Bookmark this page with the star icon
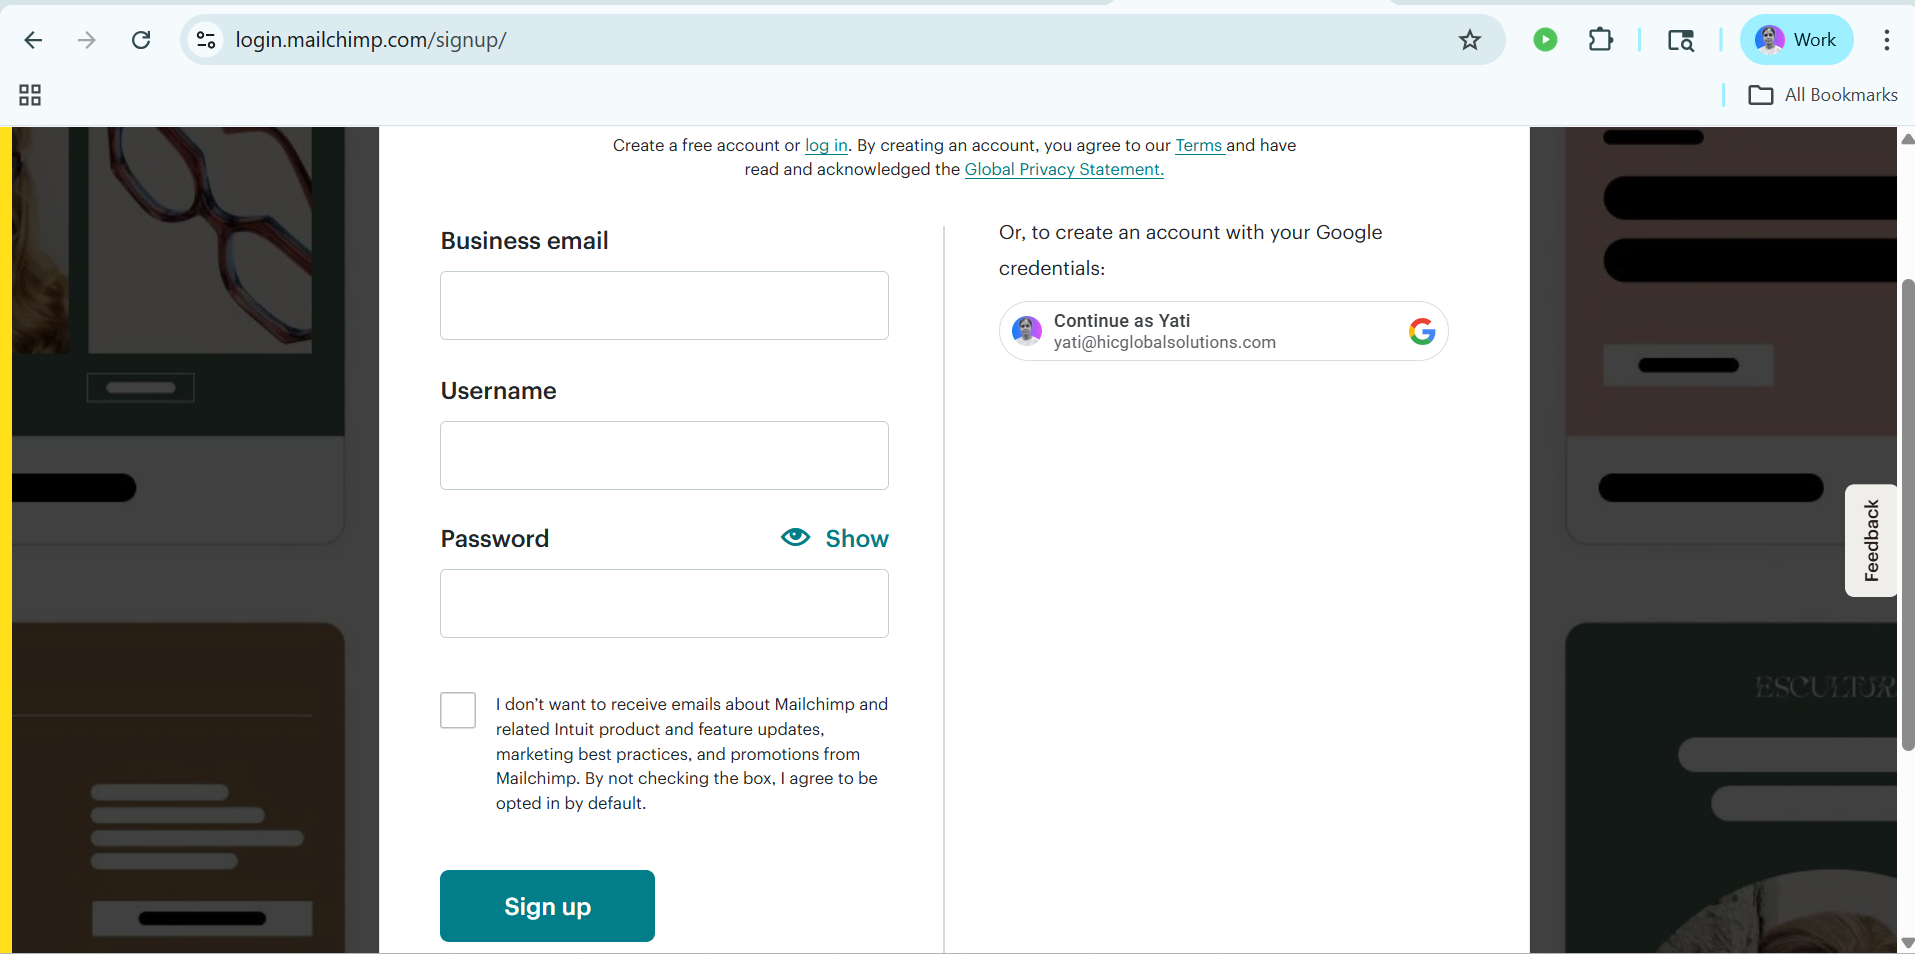Screen dimensions: 1915x954 pos(1469,40)
